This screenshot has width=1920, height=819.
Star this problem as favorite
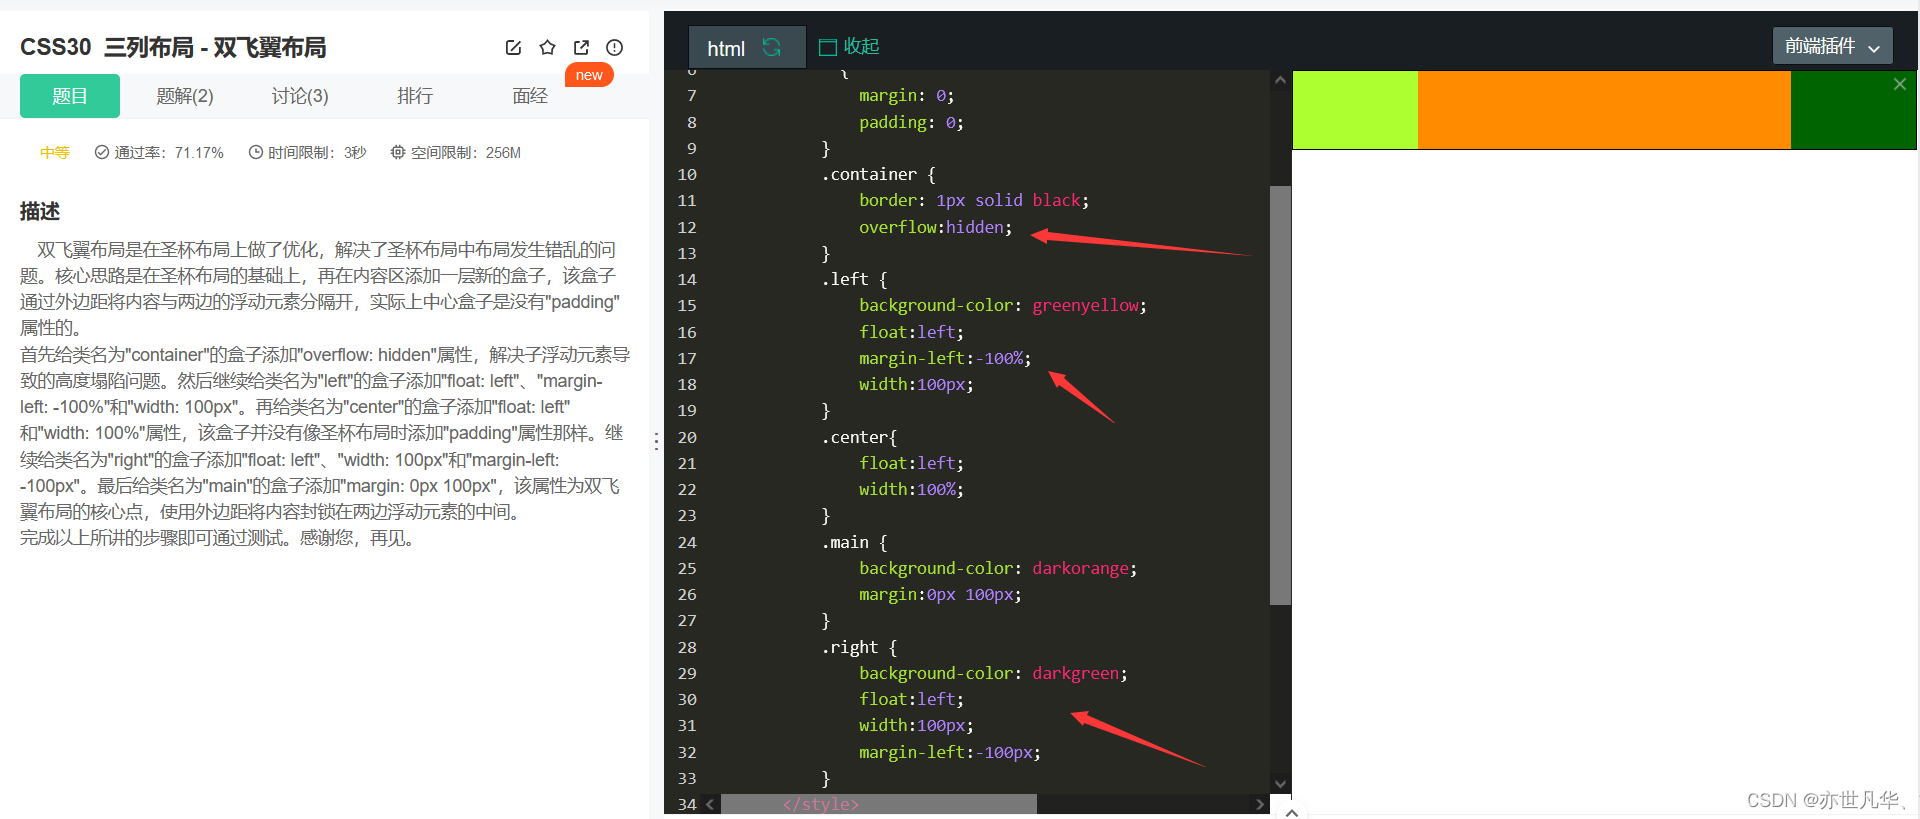click(547, 47)
